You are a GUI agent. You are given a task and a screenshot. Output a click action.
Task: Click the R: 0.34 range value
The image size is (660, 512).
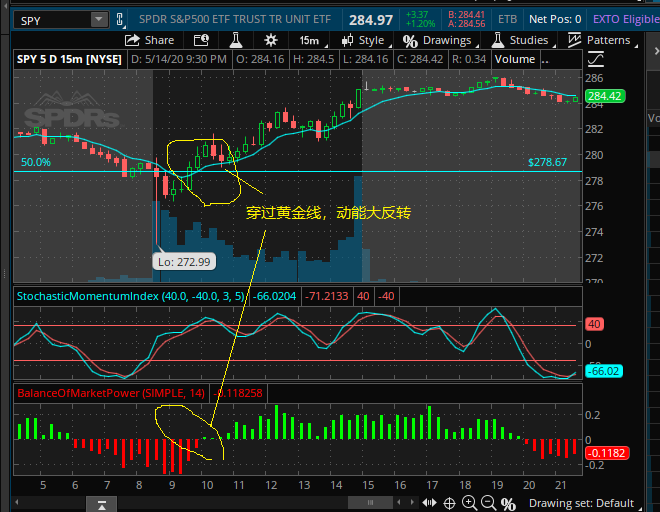pos(469,59)
